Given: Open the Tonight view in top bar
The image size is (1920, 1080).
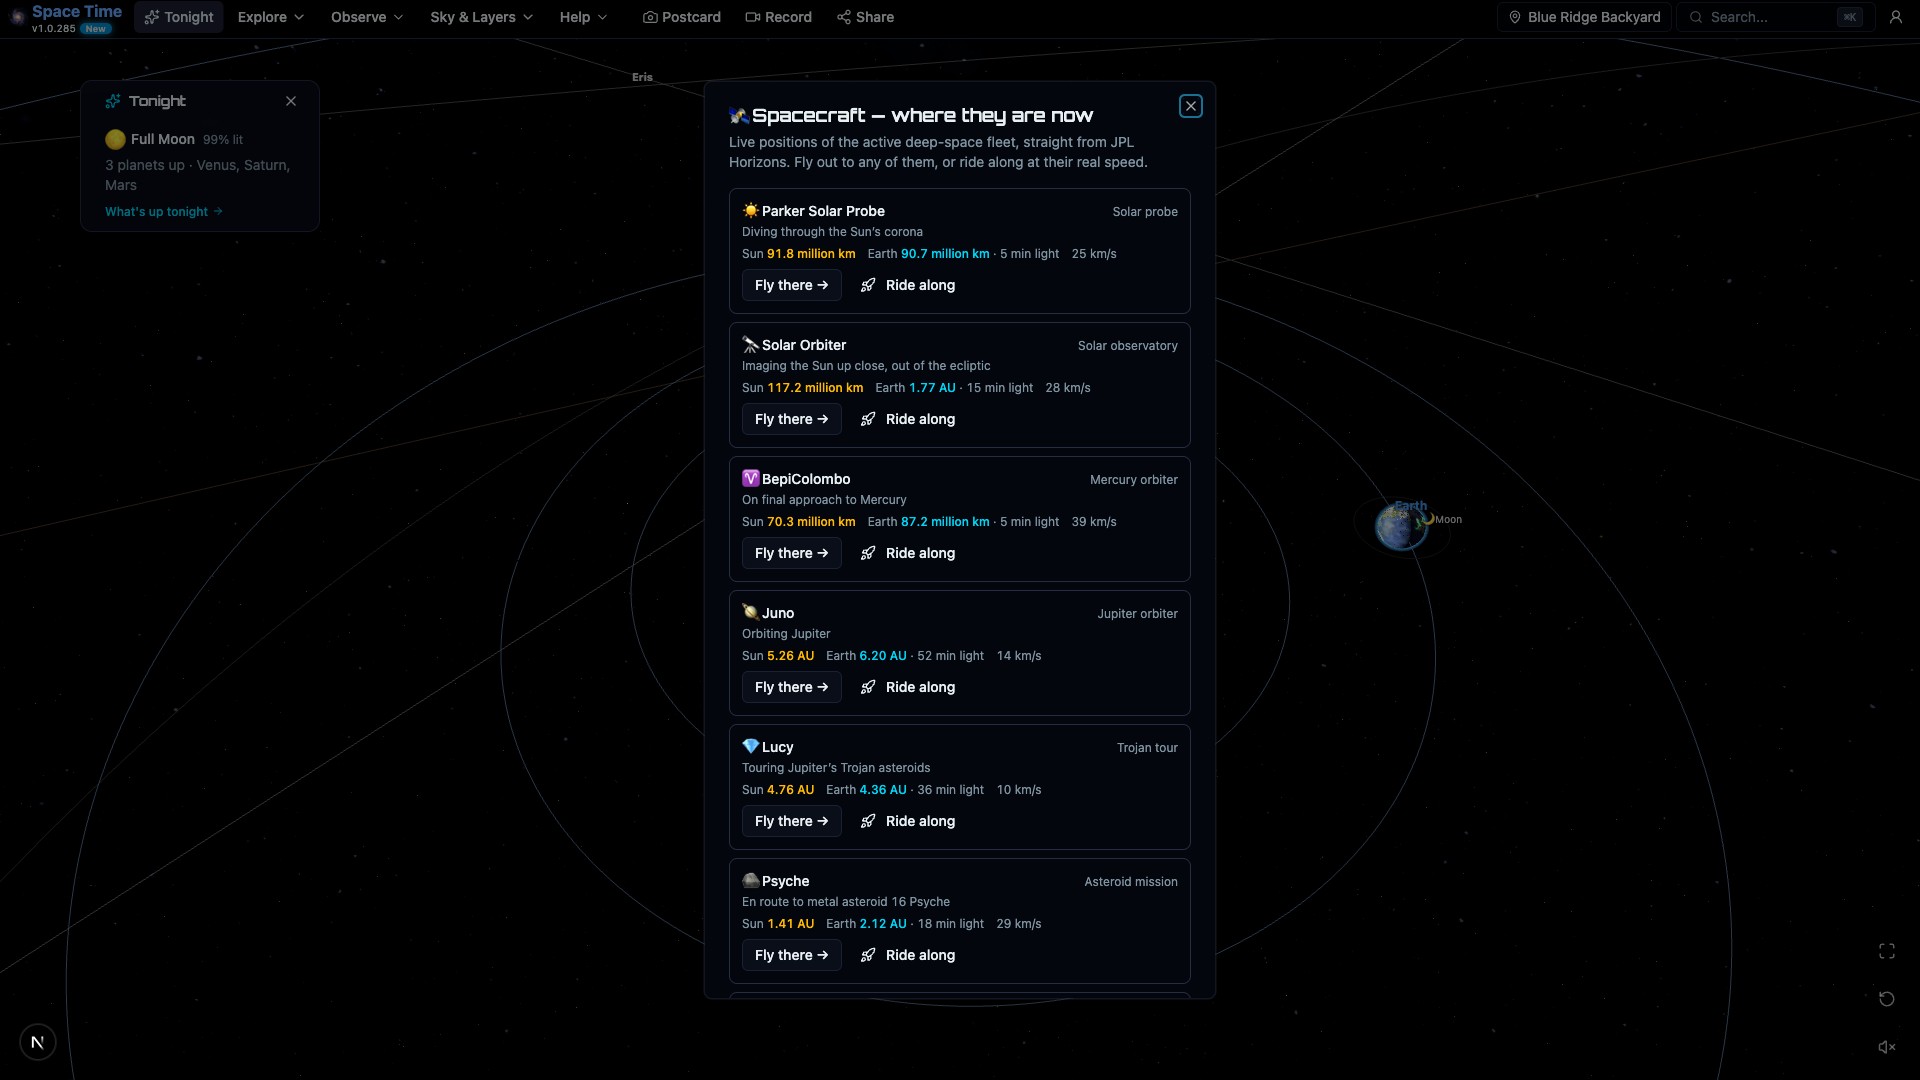Looking at the screenshot, I should tap(179, 17).
